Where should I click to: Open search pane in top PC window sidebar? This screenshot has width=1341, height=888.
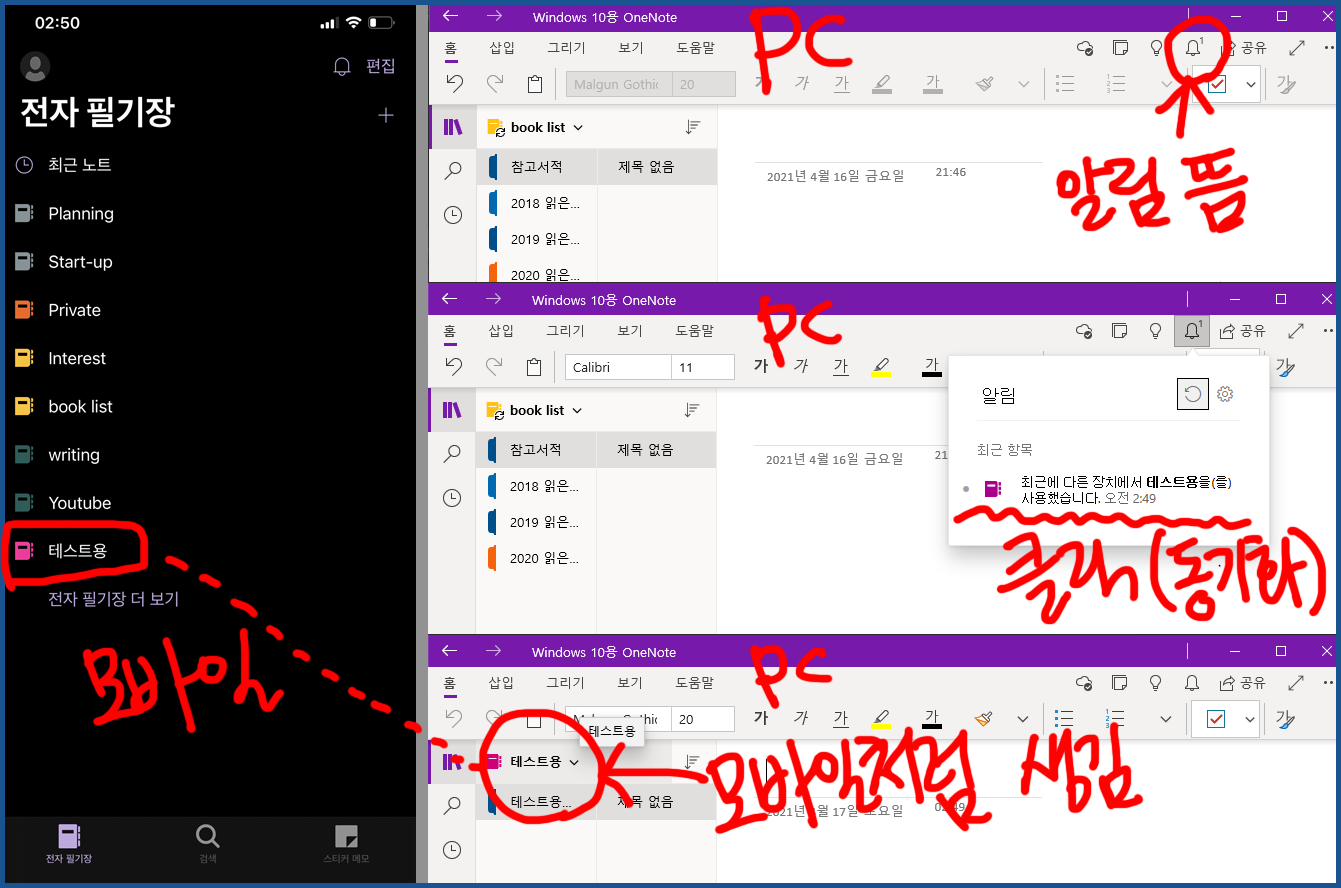coord(453,171)
